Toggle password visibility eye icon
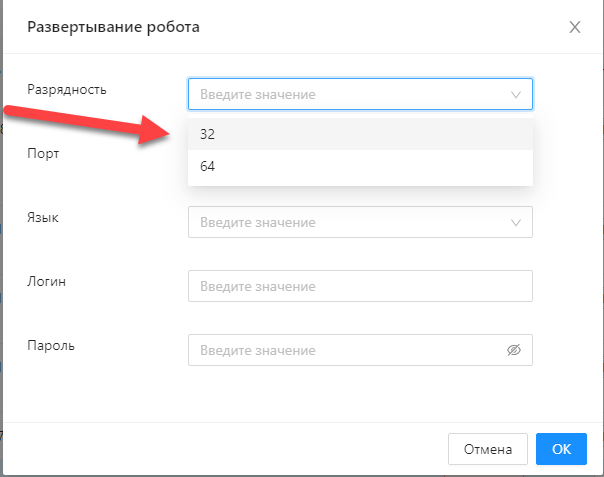604x477 pixels. point(514,350)
